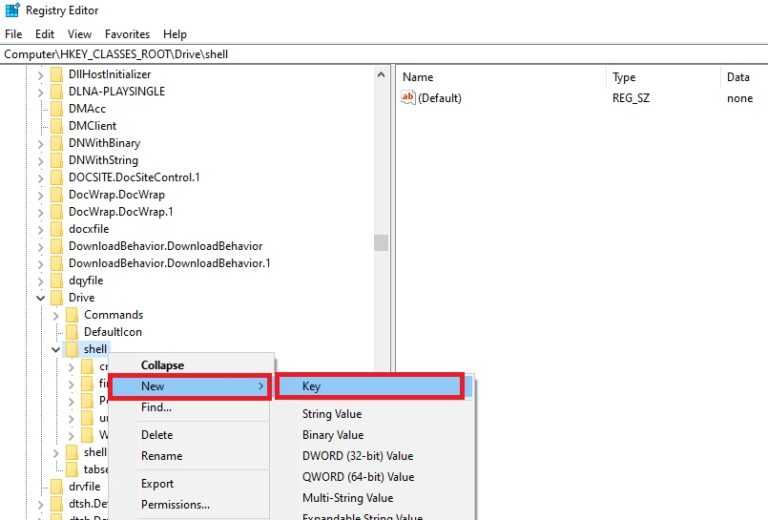
Task: Click the docxfile folder icon
Action: coord(56,229)
